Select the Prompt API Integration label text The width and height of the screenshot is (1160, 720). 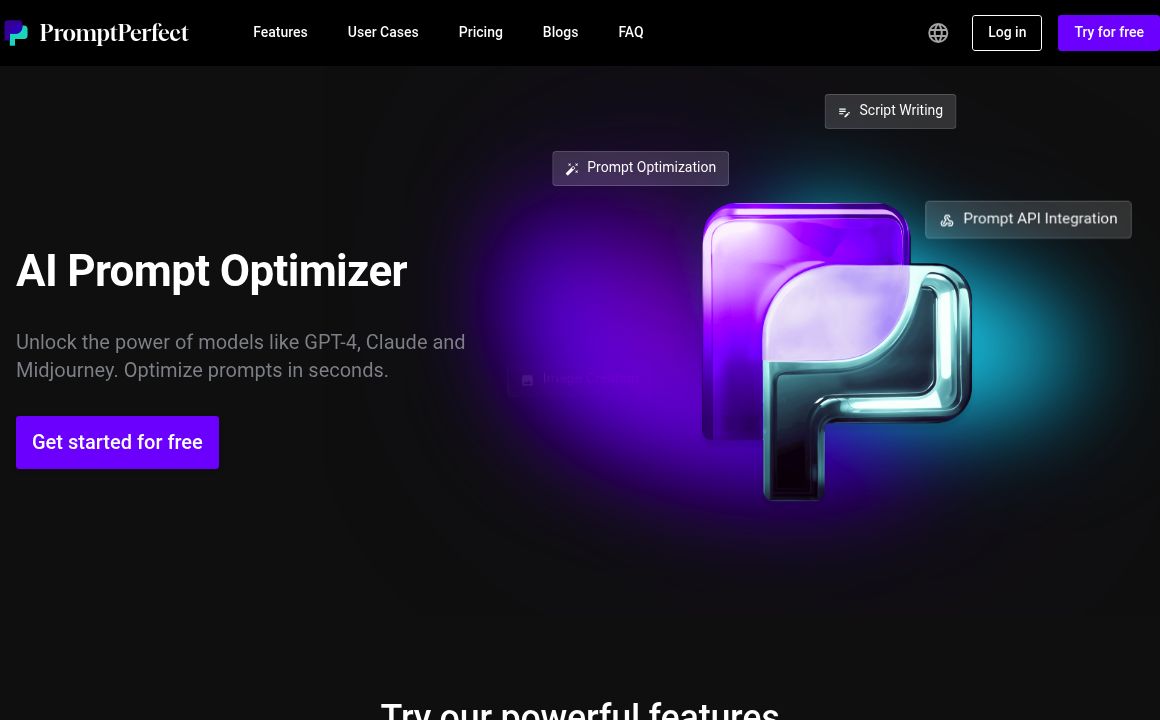pyautogui.click(x=1040, y=219)
